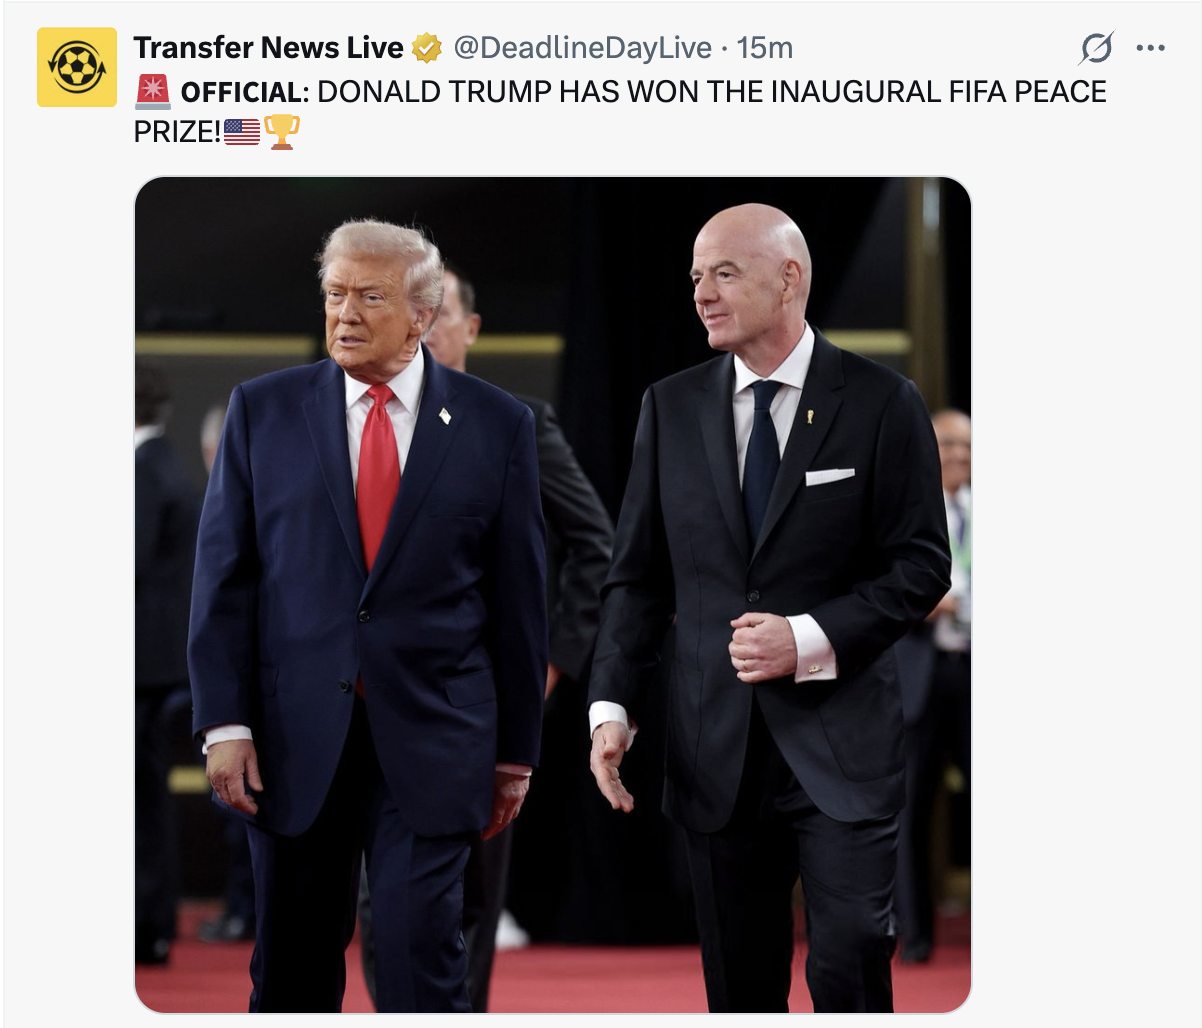Select the word PRIZE! in the post
Screen dimensions: 1202x1028
(177, 131)
